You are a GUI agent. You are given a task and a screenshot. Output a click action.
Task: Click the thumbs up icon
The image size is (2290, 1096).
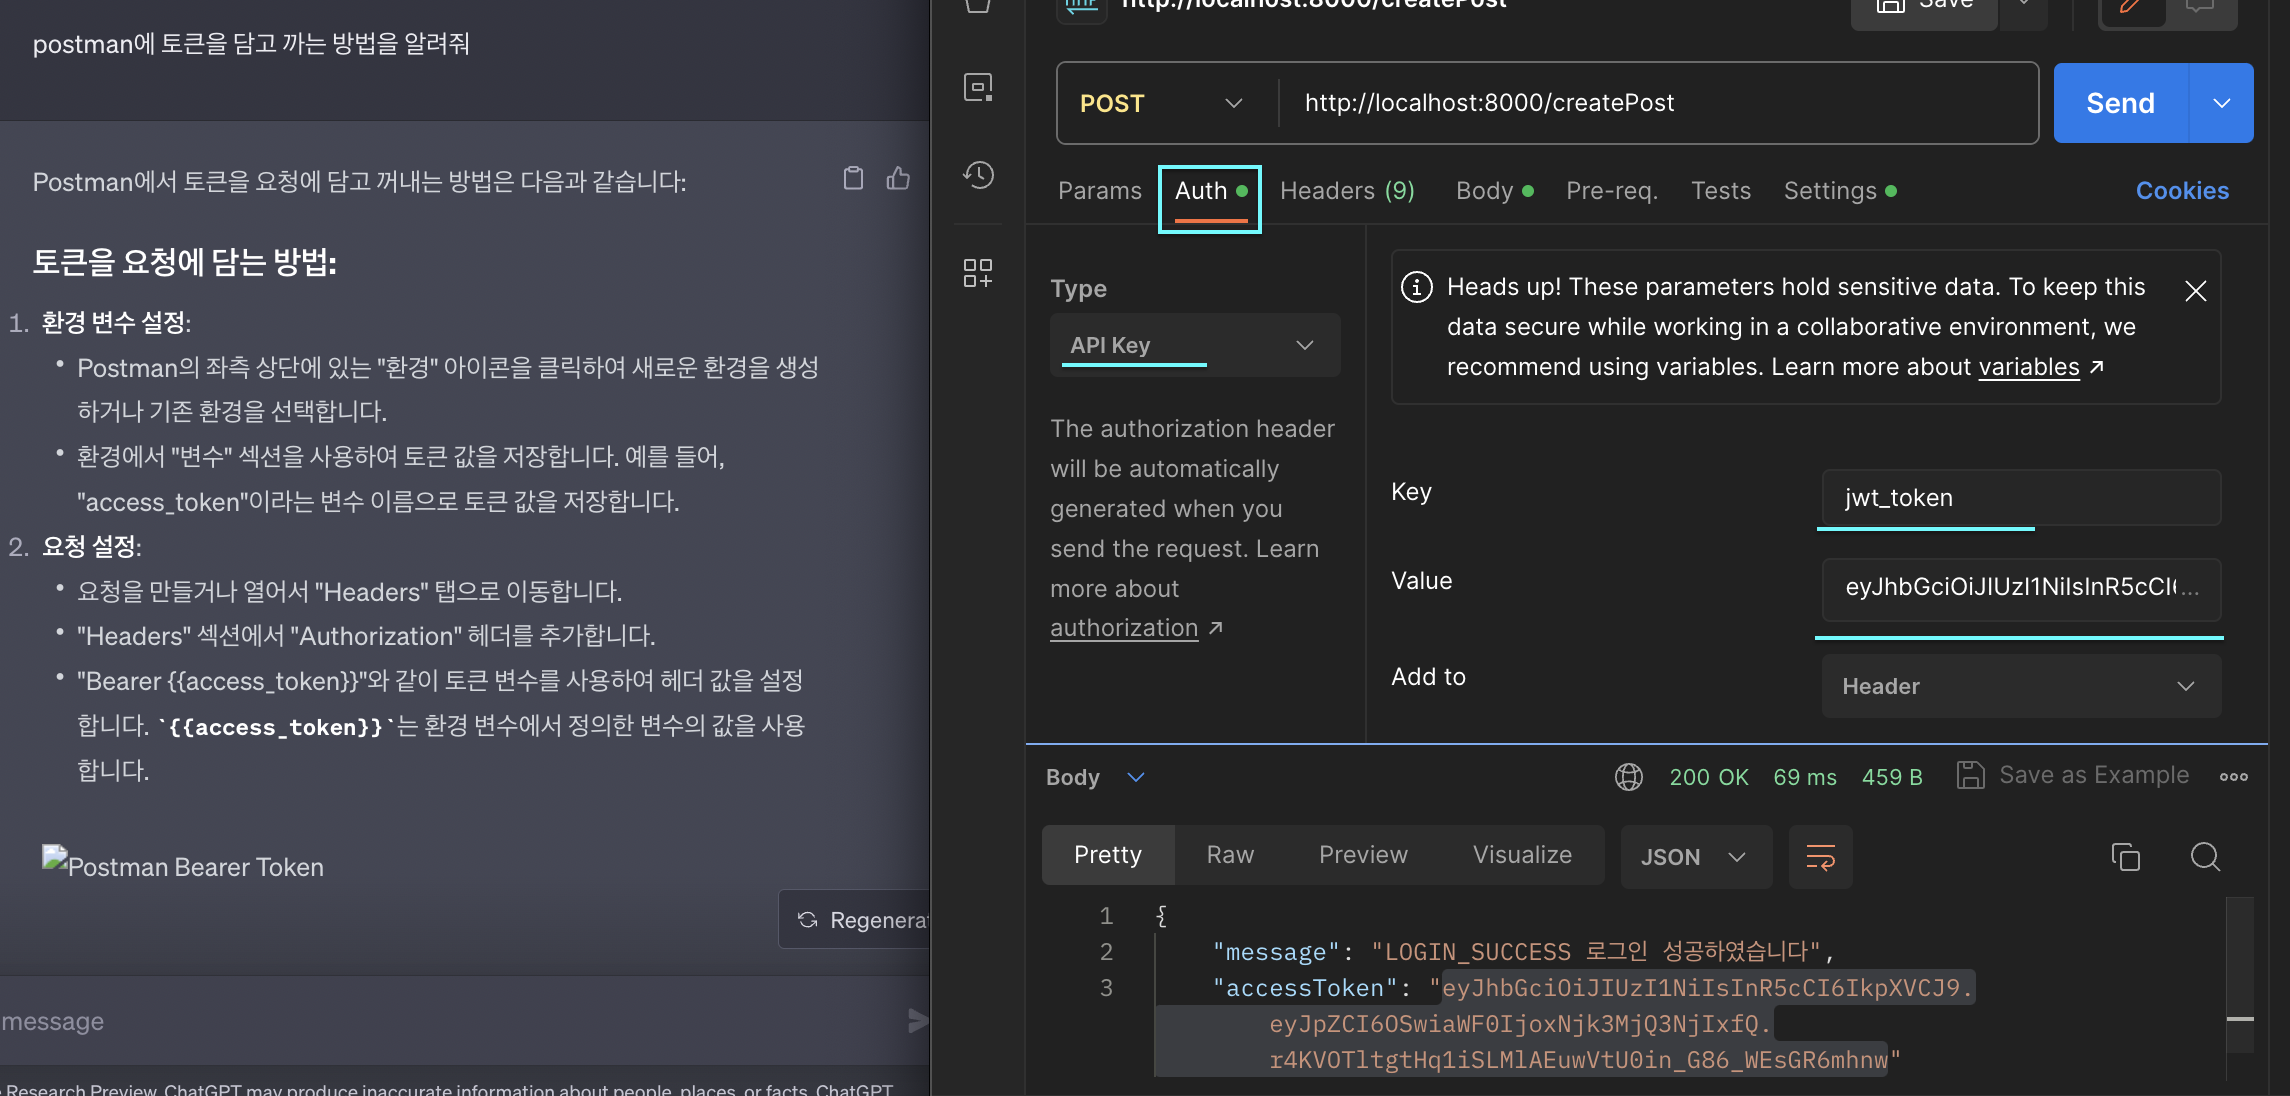(898, 179)
